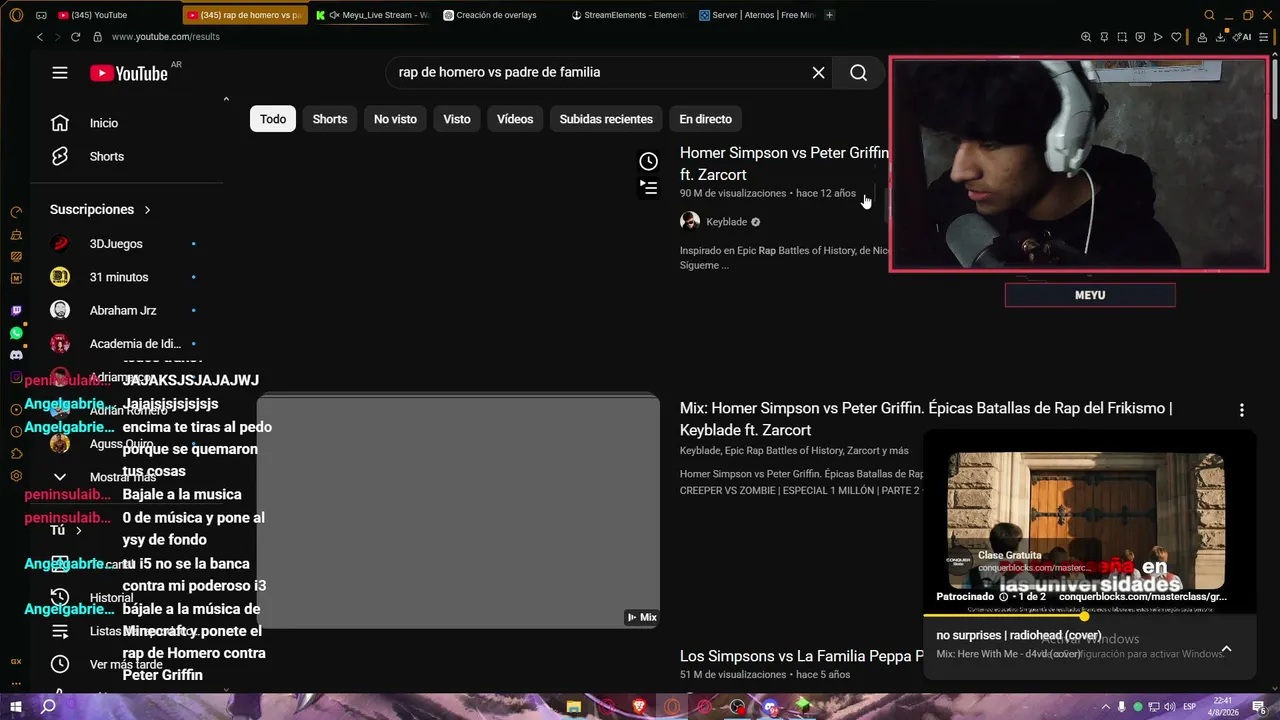Open File Explorer from the taskbar
1280x720 pixels.
(573, 707)
